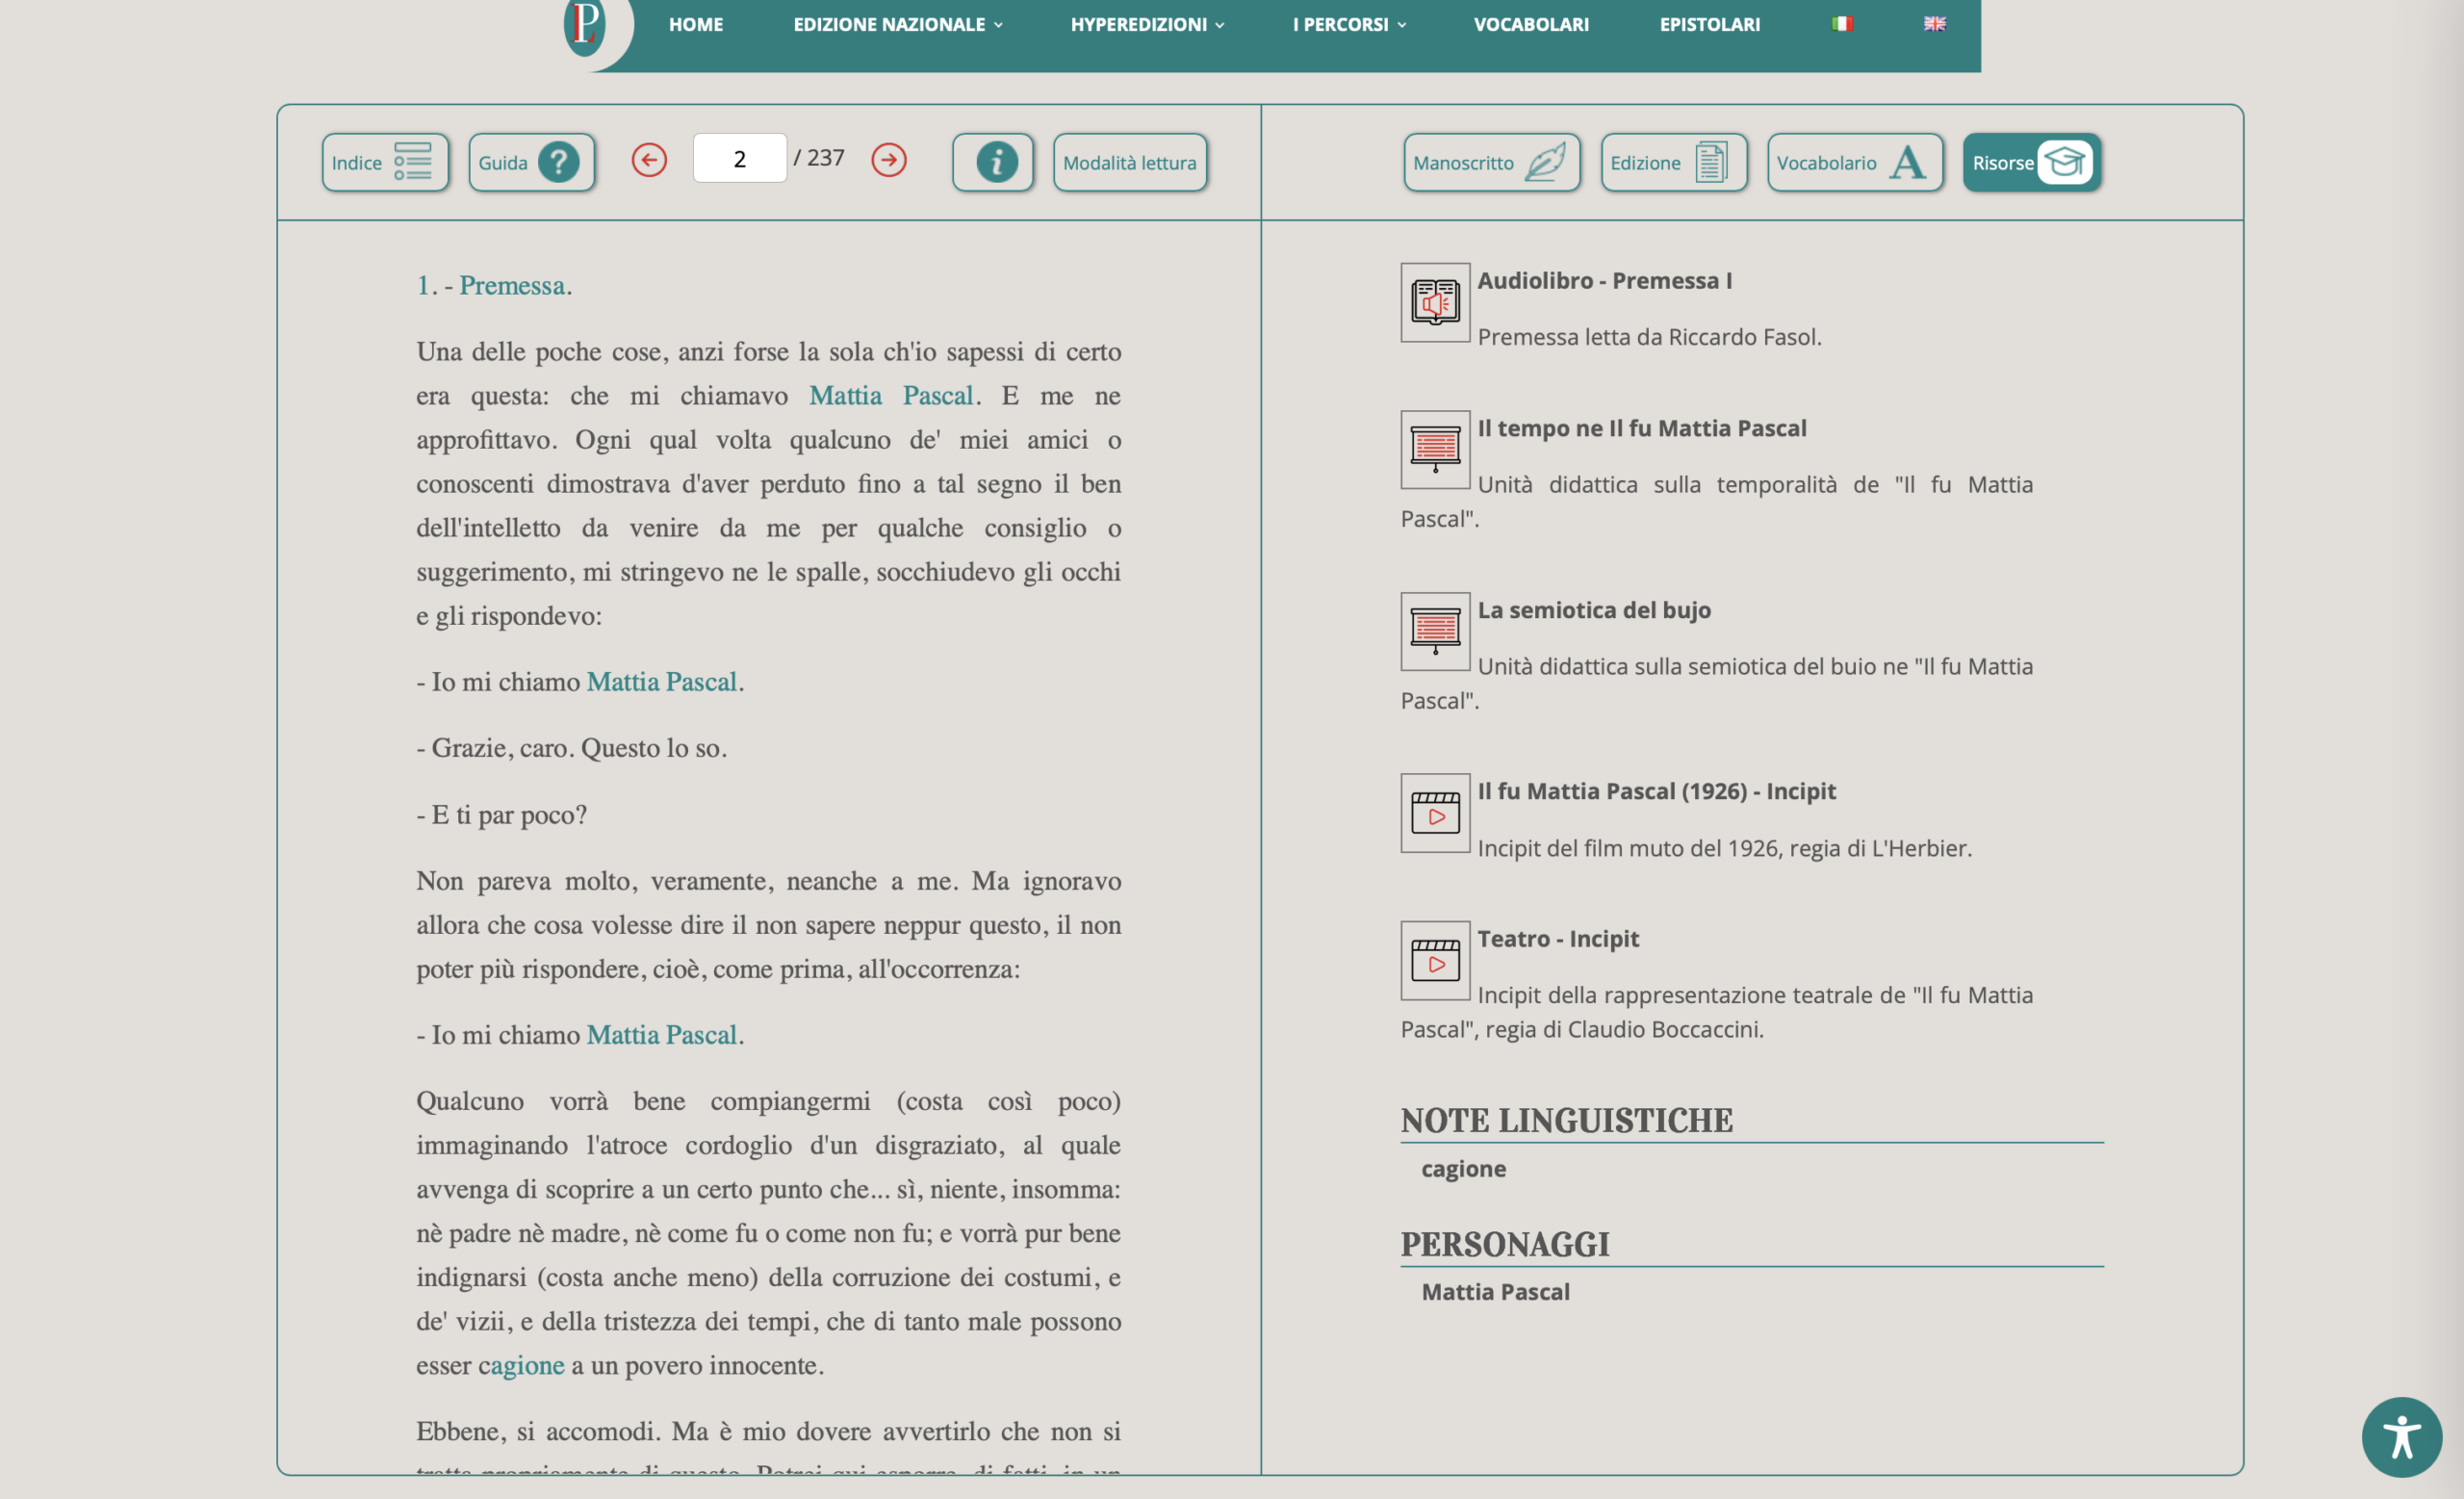Open the Guida help button
The height and width of the screenshot is (1499, 2464).
click(x=532, y=162)
